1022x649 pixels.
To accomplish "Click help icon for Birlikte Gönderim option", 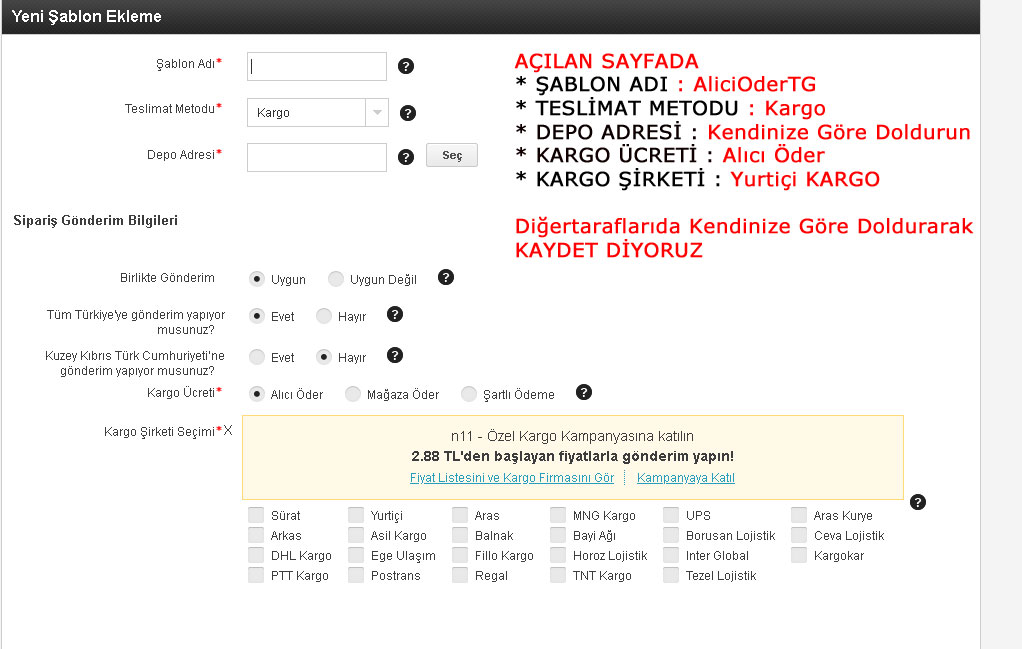I will click(x=446, y=277).
